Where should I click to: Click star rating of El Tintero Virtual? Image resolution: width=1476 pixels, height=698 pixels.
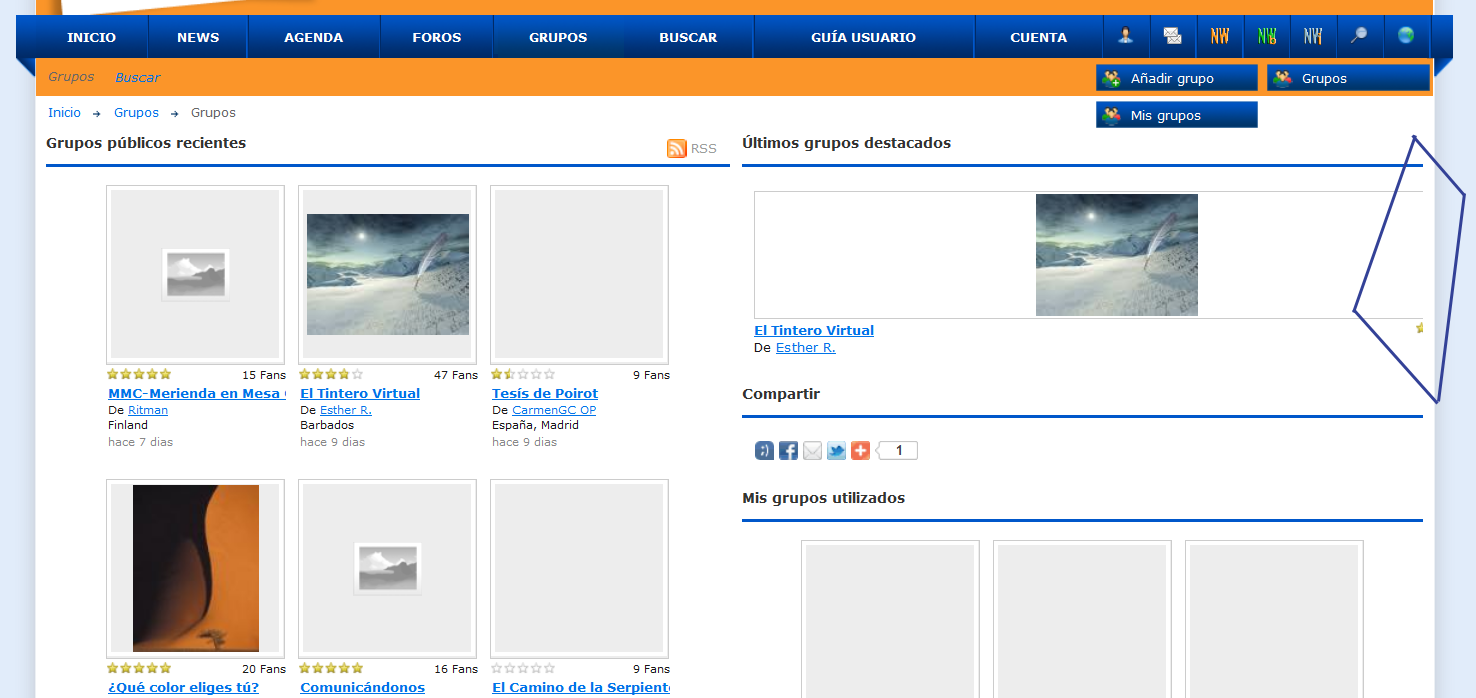pyautogui.click(x=331, y=375)
